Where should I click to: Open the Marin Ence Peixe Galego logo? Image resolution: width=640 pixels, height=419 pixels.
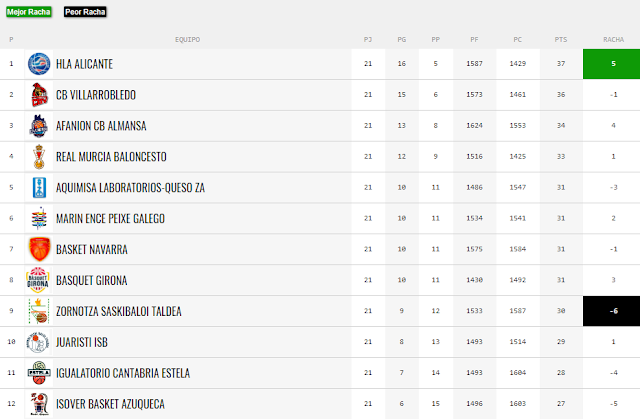[x=39, y=218]
